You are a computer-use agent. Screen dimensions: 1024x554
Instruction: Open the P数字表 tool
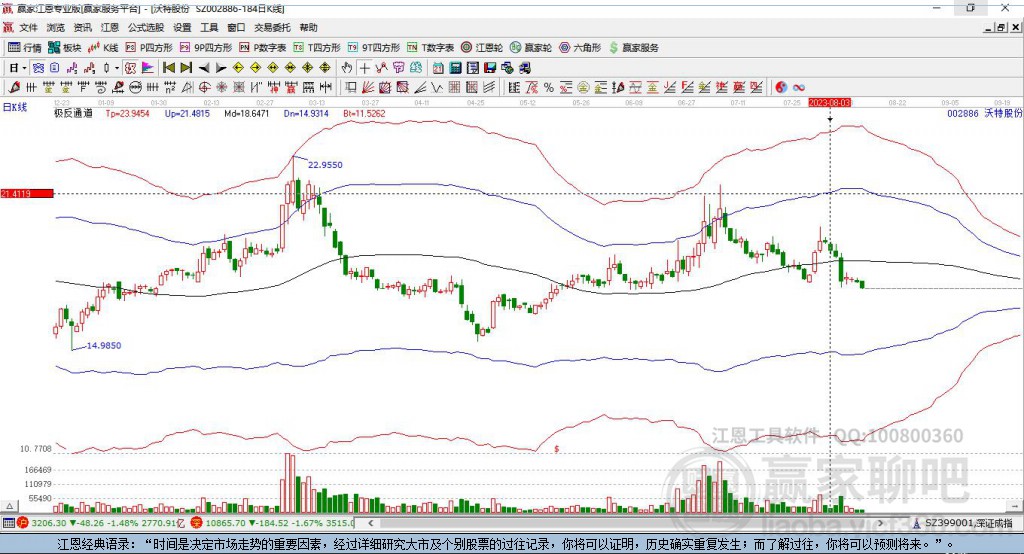point(263,48)
